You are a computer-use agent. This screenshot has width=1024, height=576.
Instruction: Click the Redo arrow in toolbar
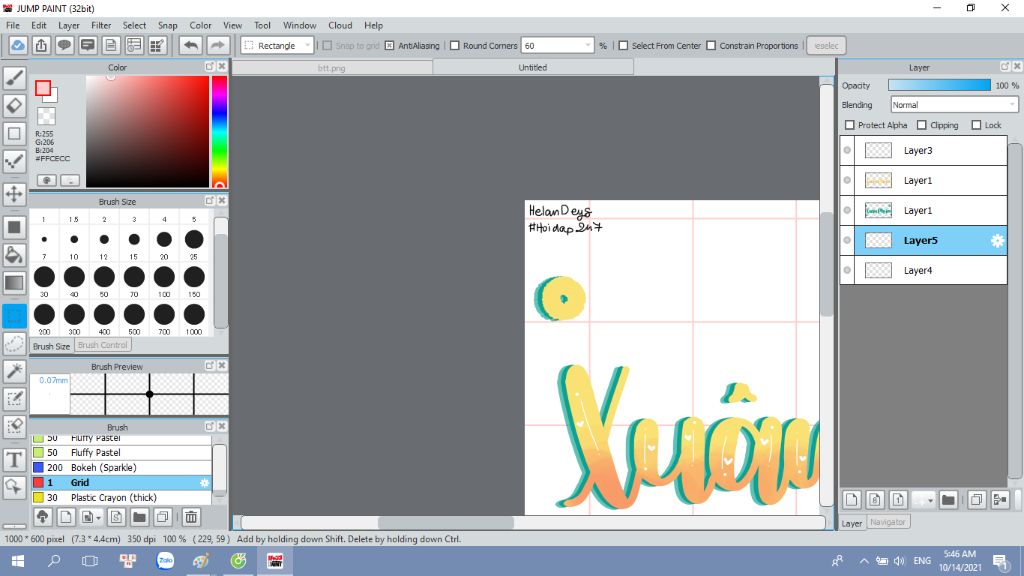(217, 45)
